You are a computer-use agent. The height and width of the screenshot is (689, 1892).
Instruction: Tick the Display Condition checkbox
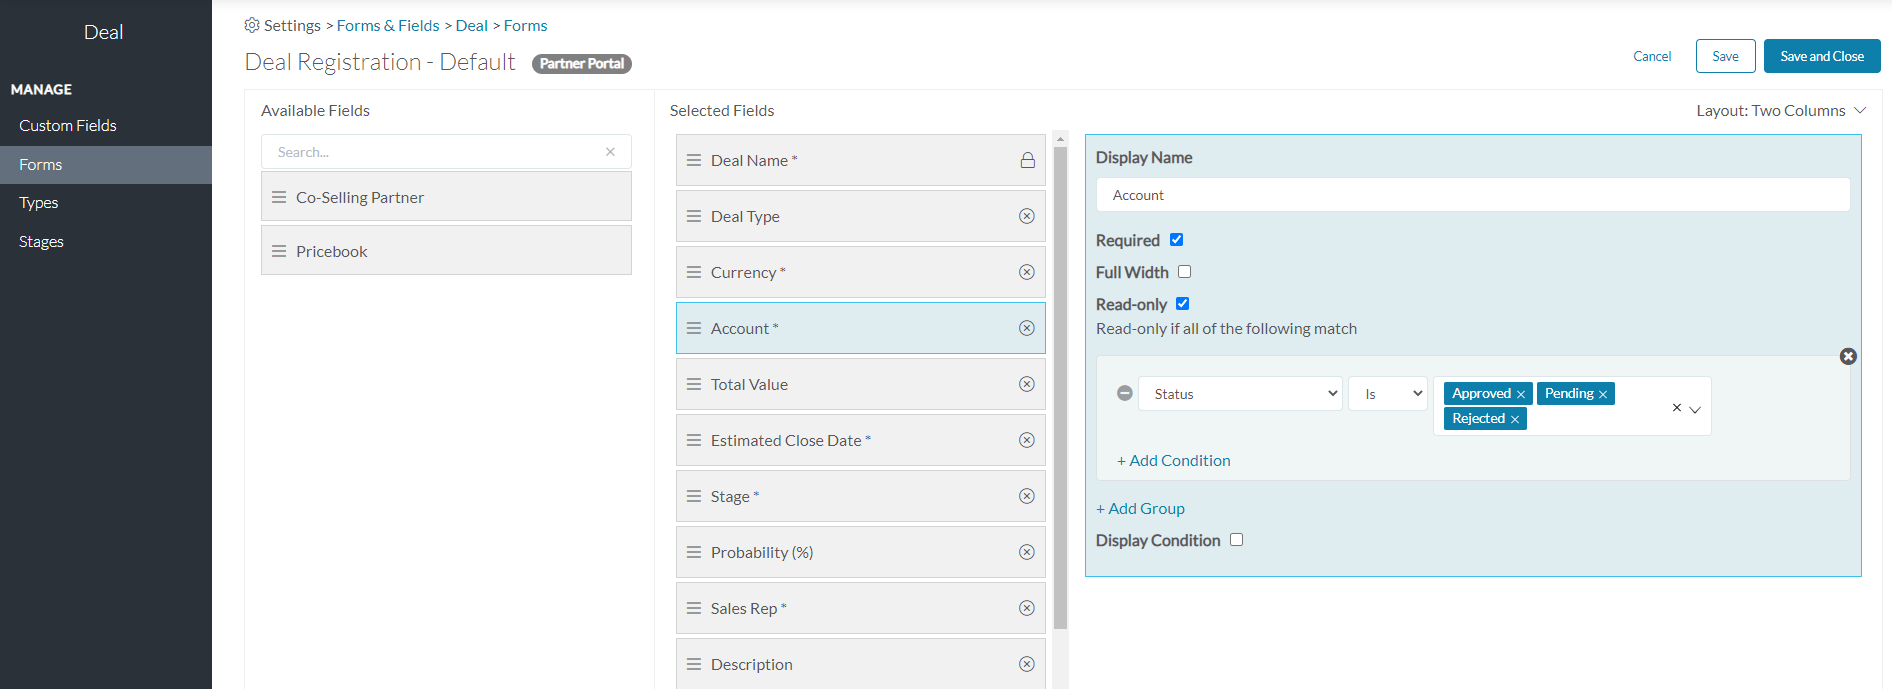[1236, 540]
